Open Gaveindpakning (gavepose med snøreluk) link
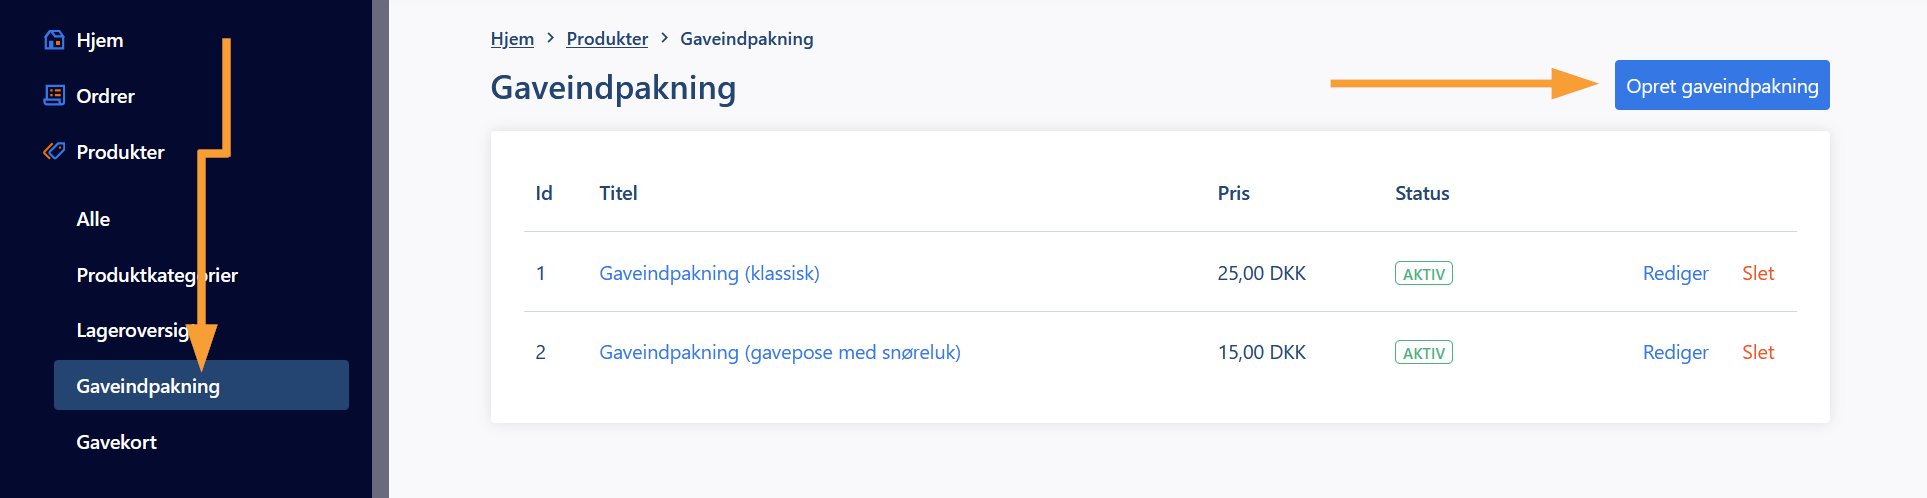Viewport: 1927px width, 498px height. (x=780, y=352)
